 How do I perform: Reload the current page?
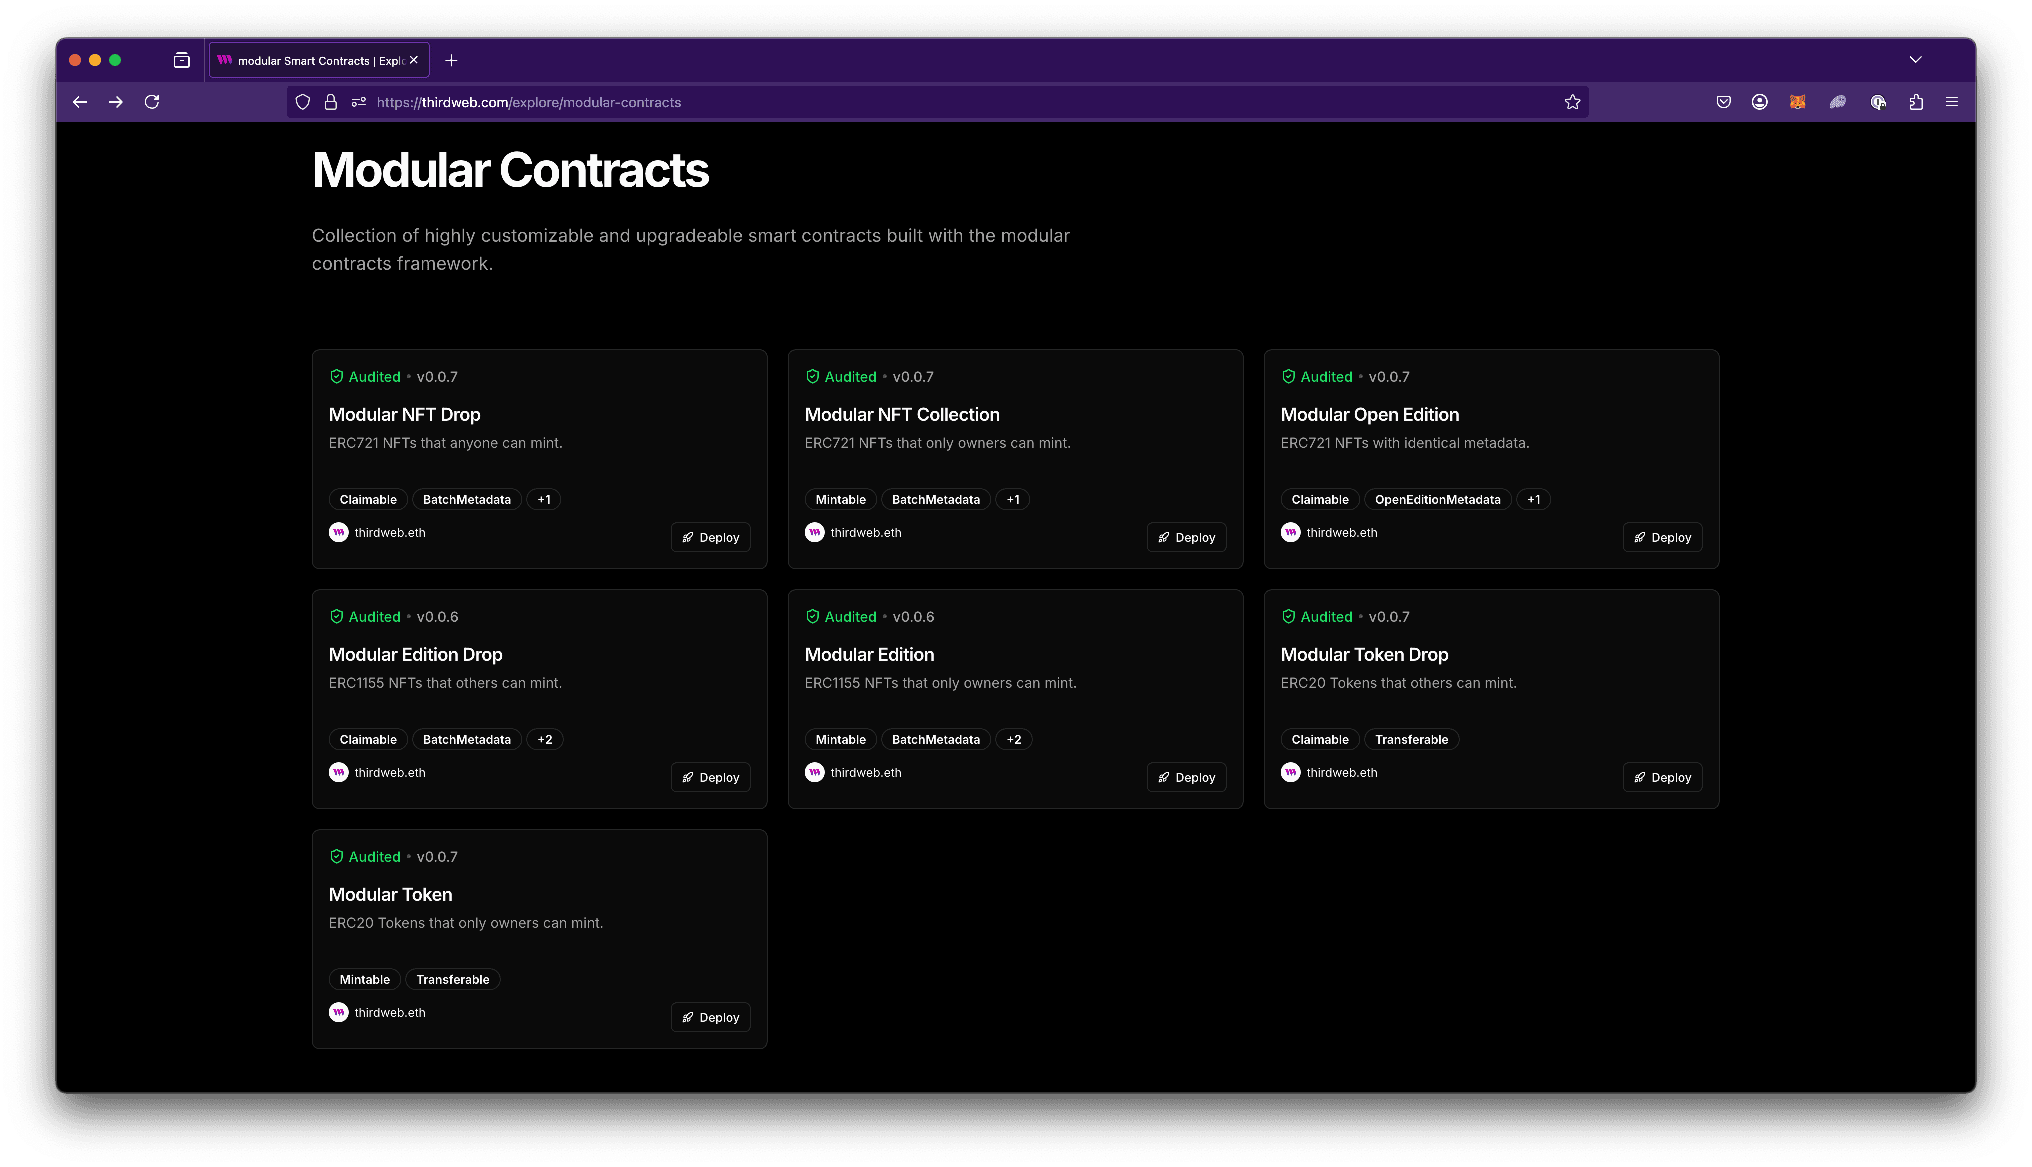152,101
